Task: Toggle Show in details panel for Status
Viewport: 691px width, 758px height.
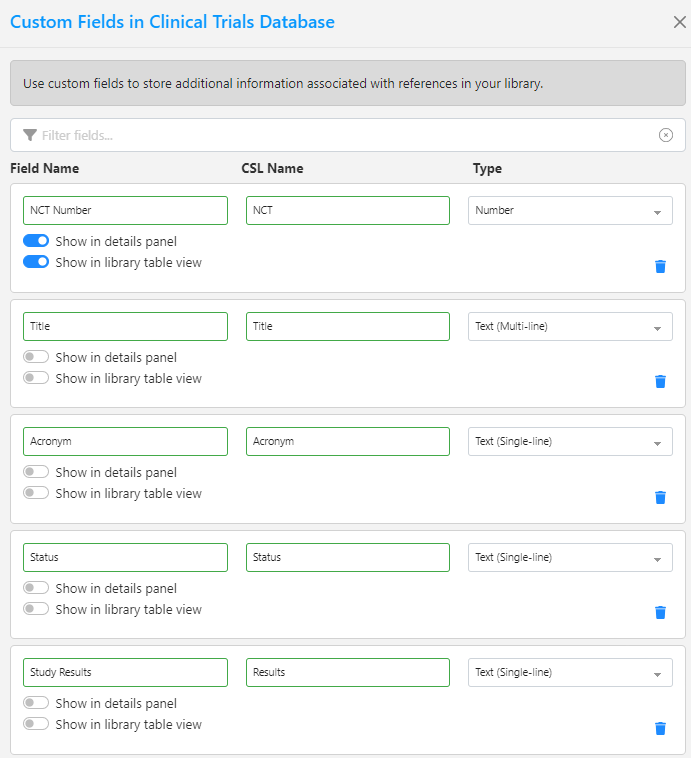Action: [x=36, y=588]
